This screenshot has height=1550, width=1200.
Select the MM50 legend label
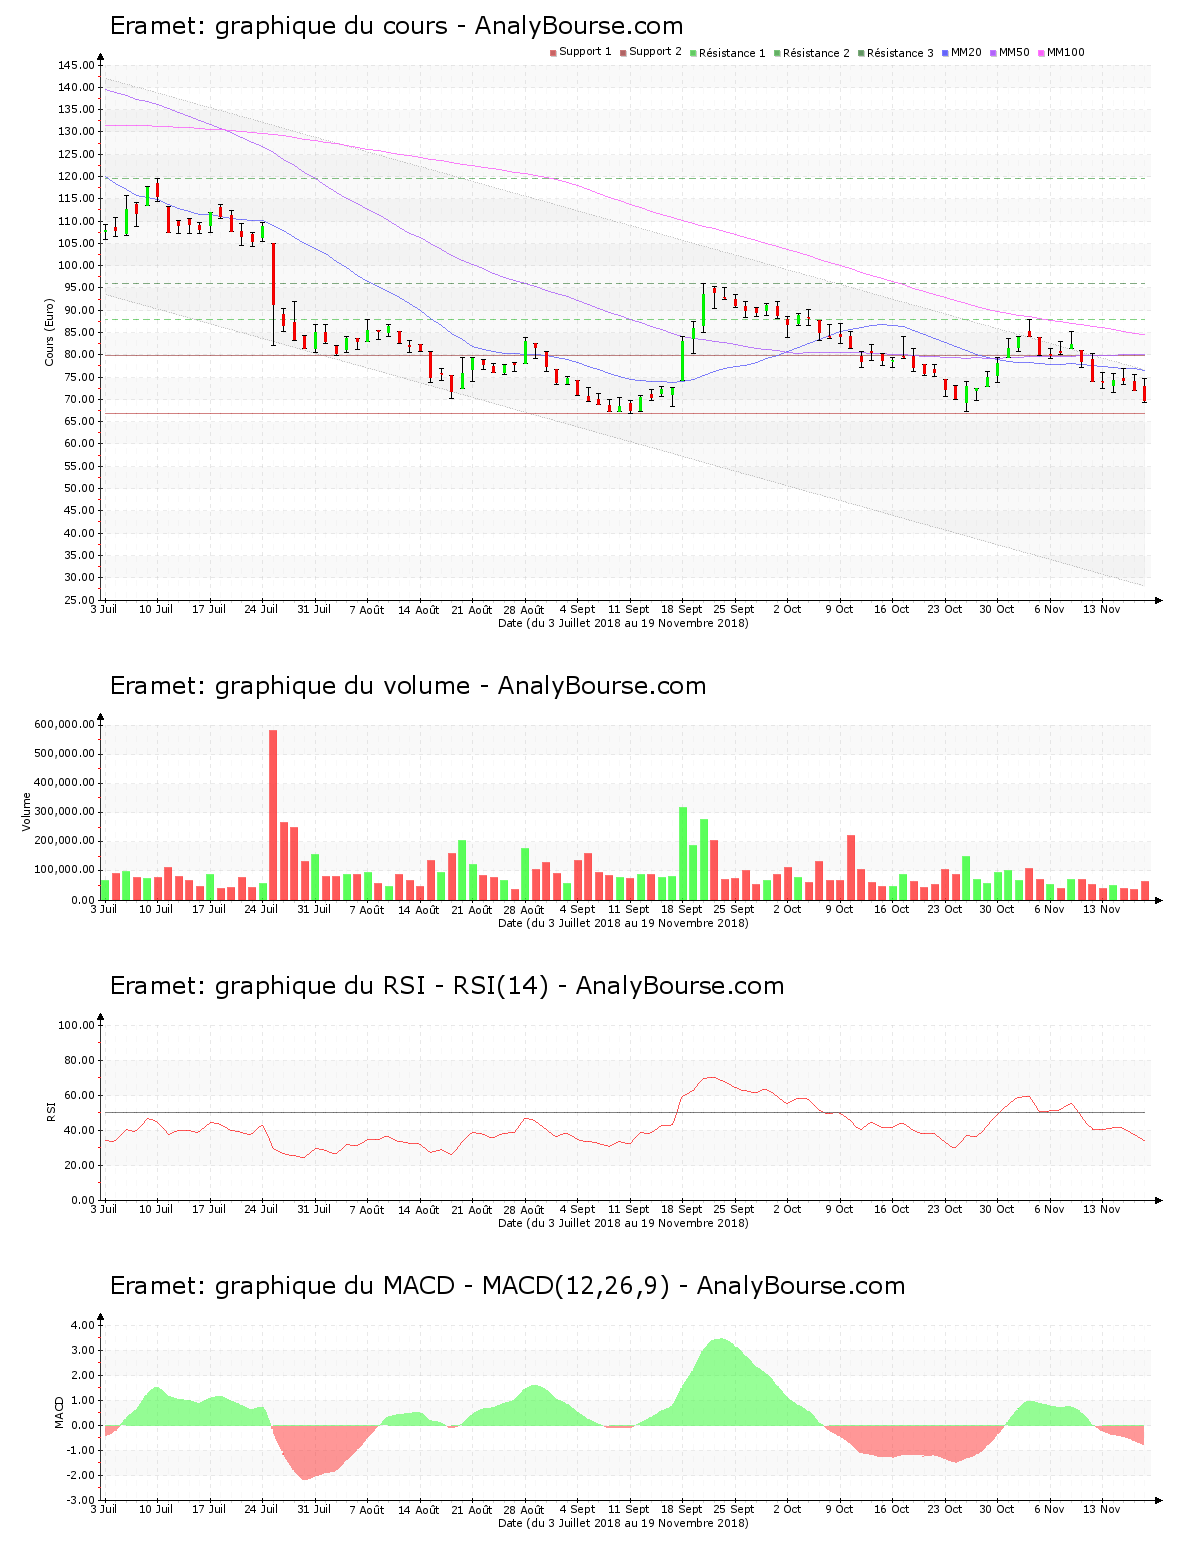1014,52
